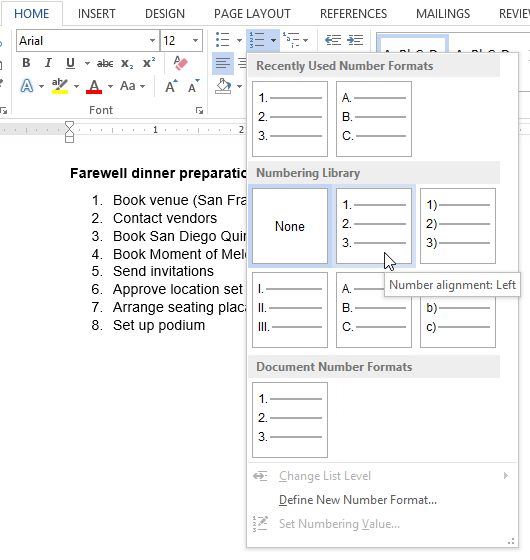
Task: Open the font name dropdown arrow
Action: (x=152, y=40)
